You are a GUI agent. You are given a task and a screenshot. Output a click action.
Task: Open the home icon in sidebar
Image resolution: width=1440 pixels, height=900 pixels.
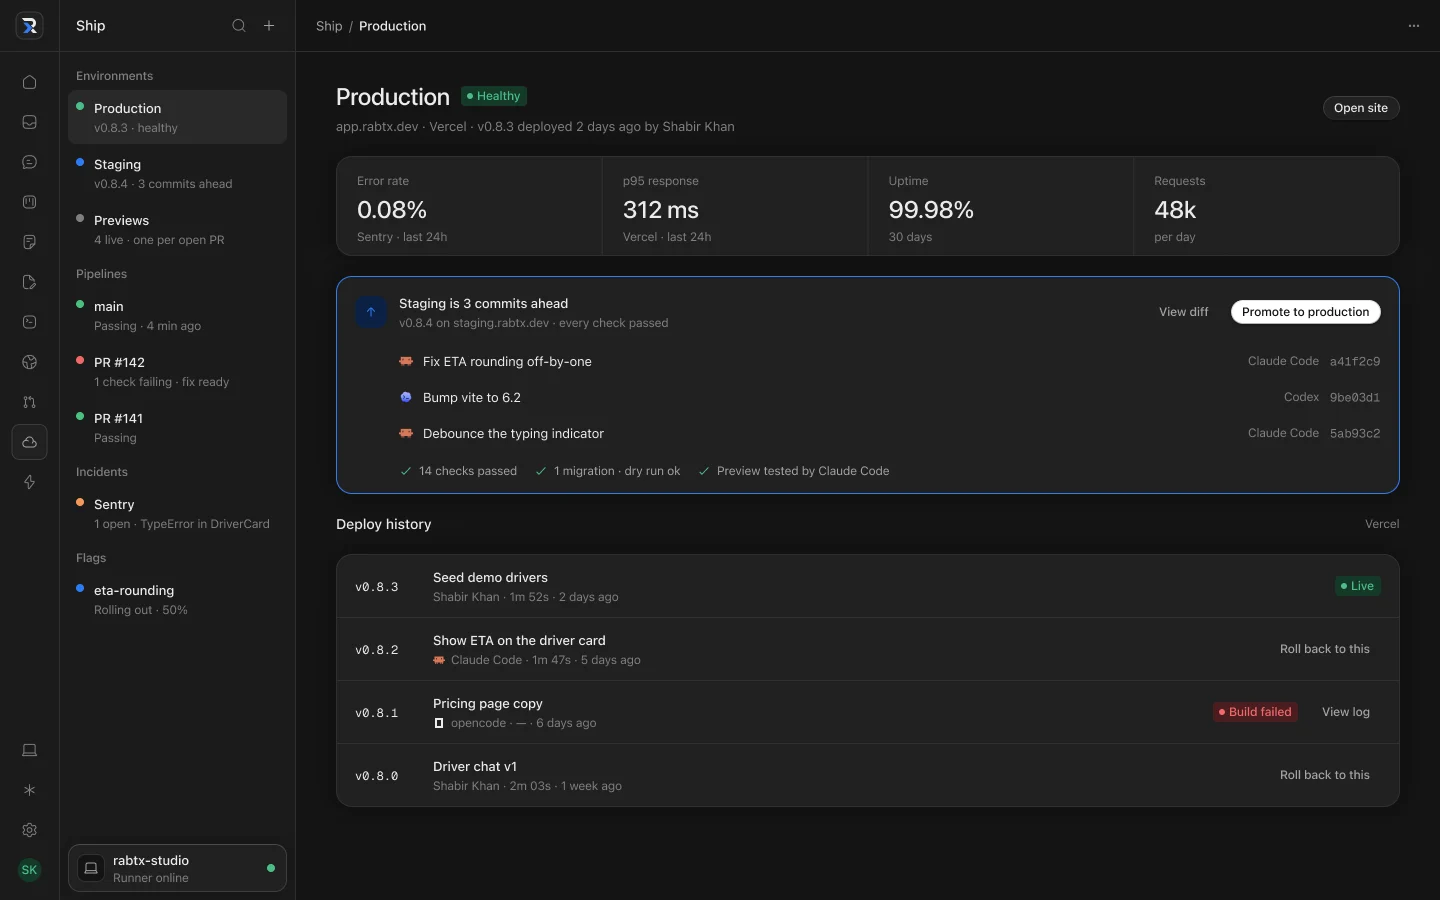29,82
